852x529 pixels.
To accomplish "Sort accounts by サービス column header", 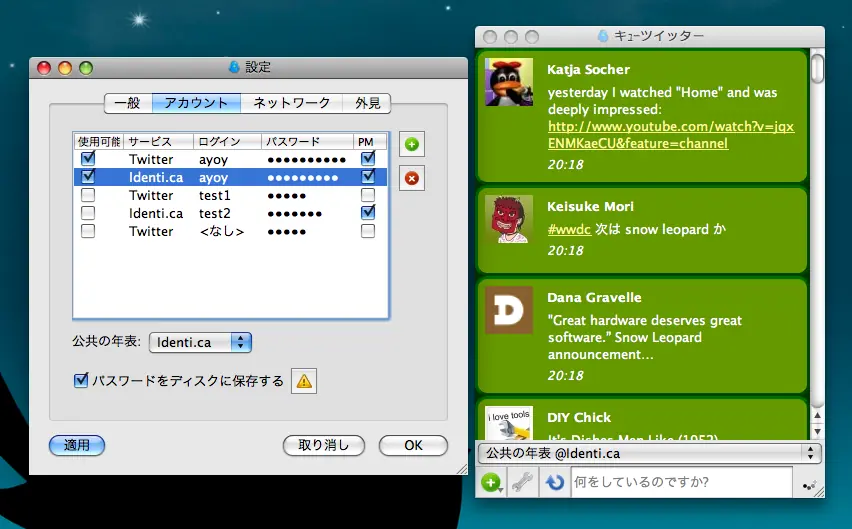I will pos(159,142).
